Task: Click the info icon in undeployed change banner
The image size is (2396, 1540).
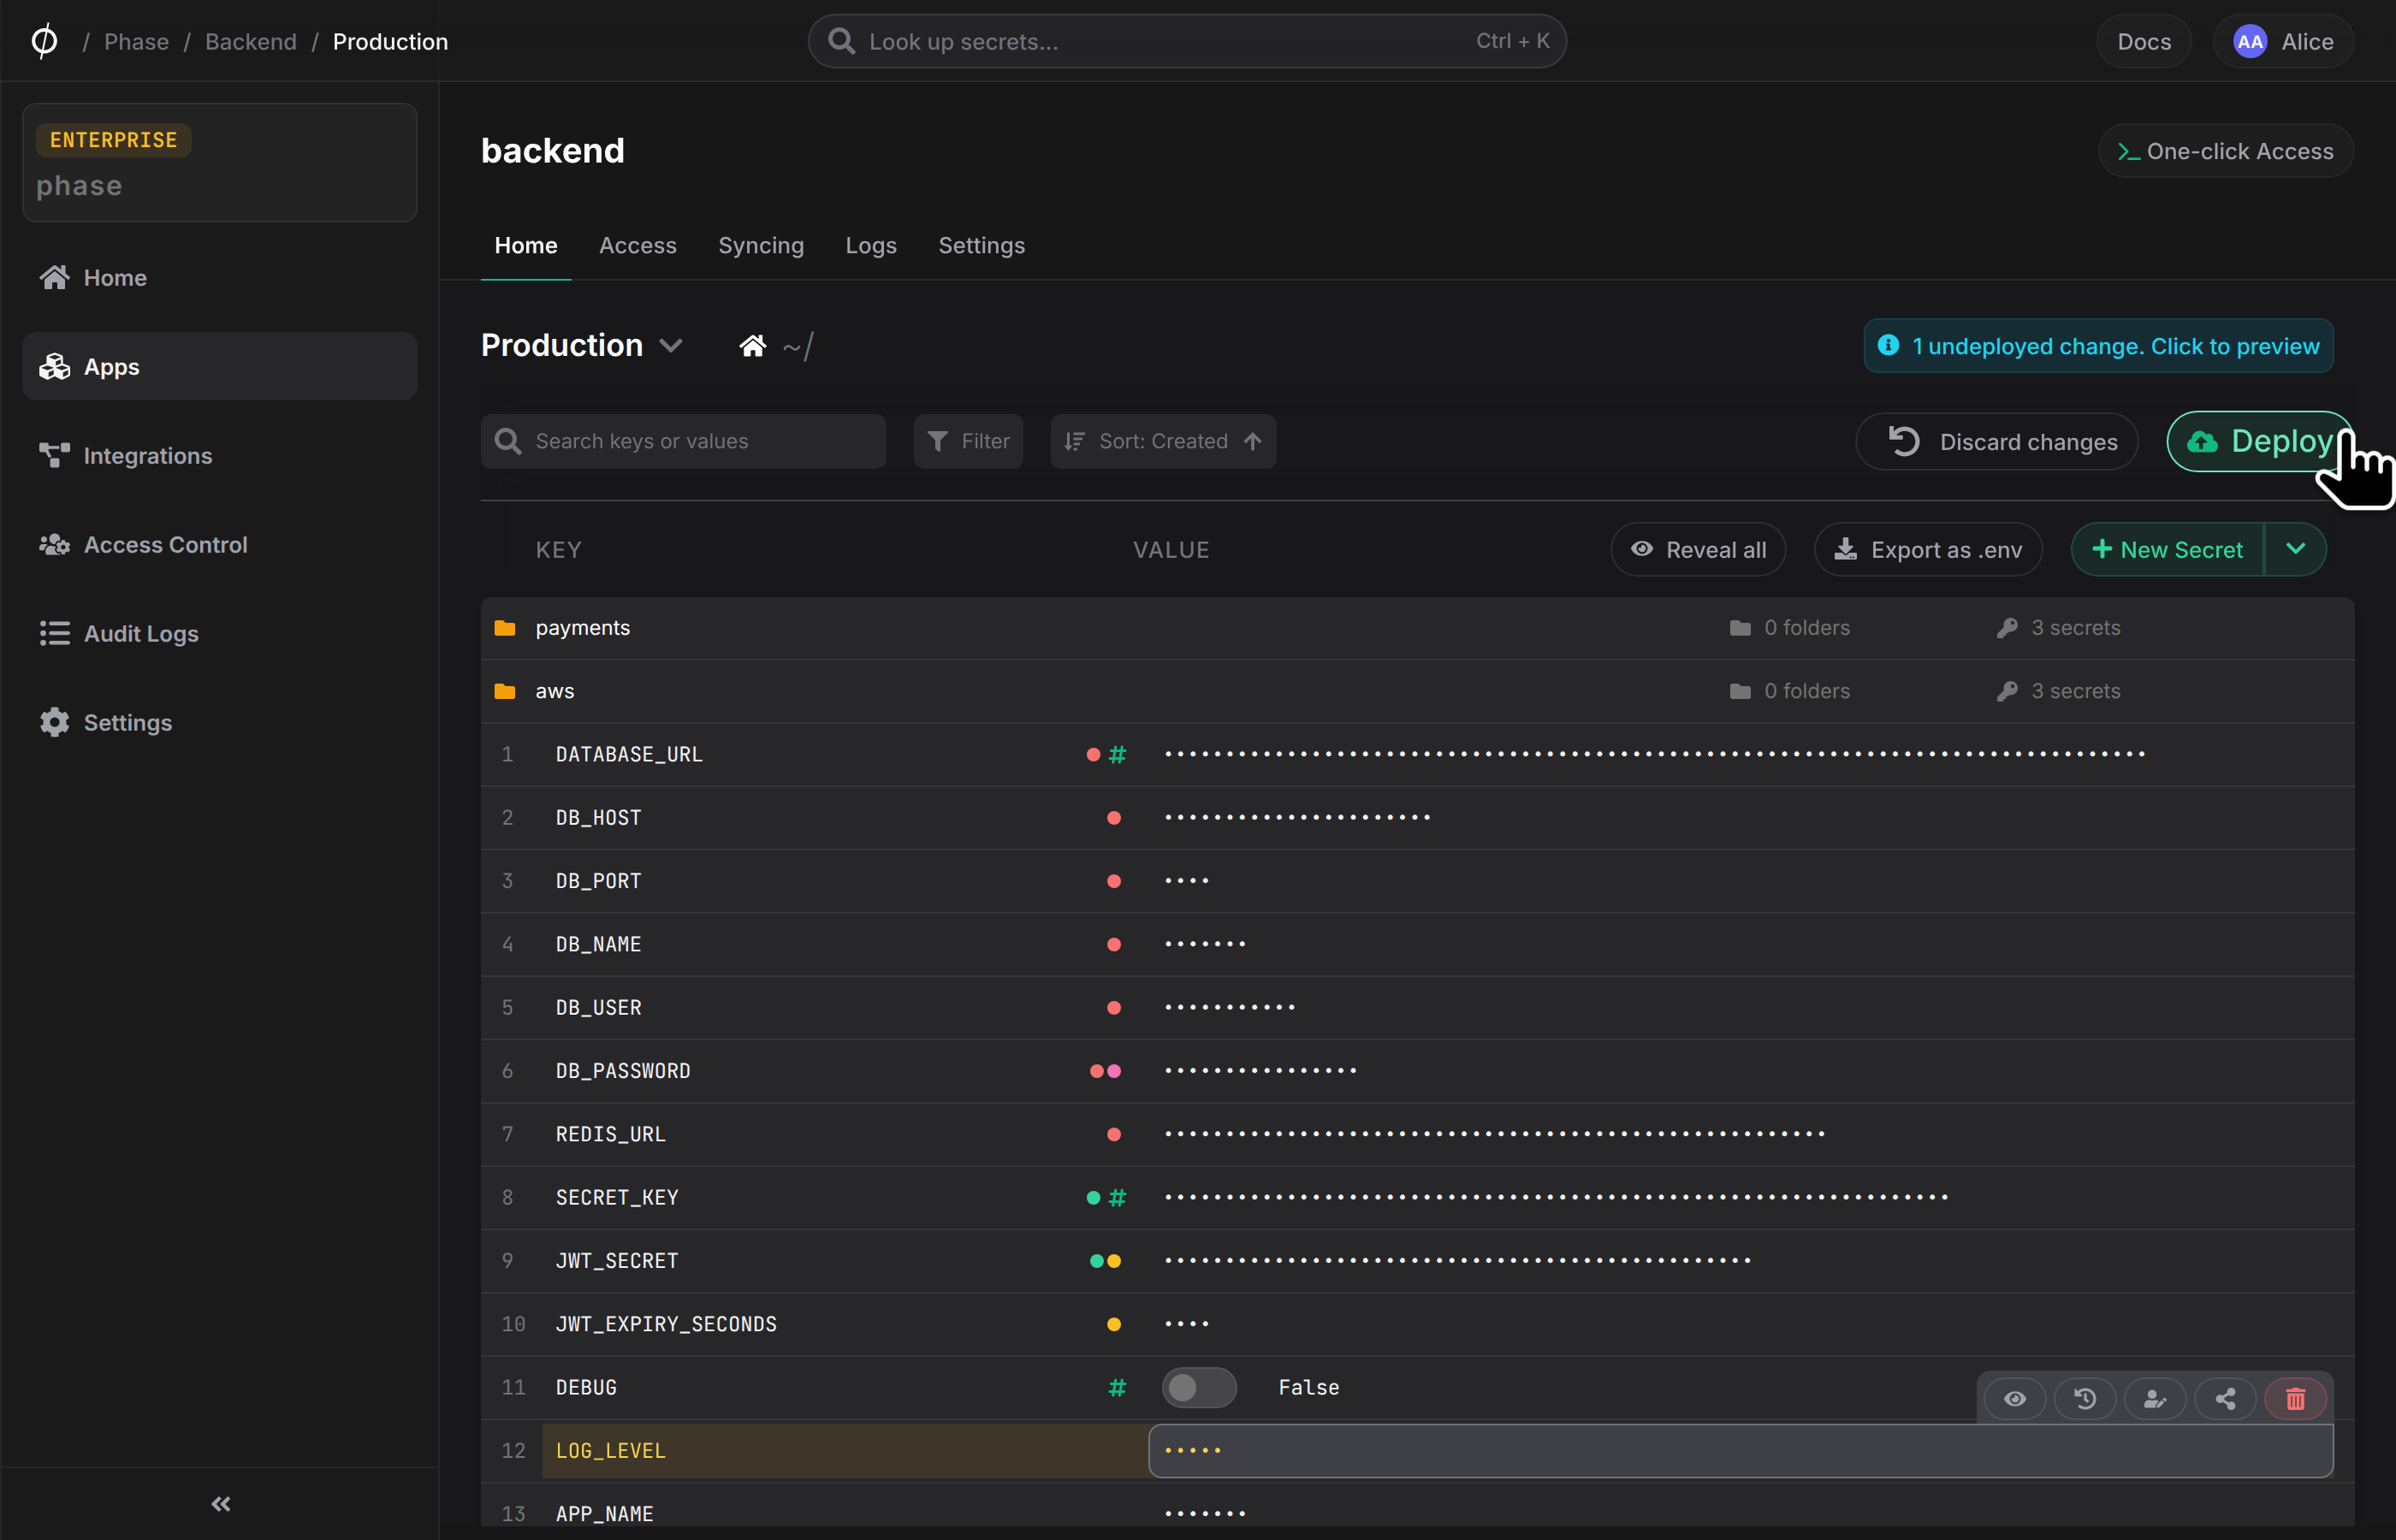Action: (1888, 345)
